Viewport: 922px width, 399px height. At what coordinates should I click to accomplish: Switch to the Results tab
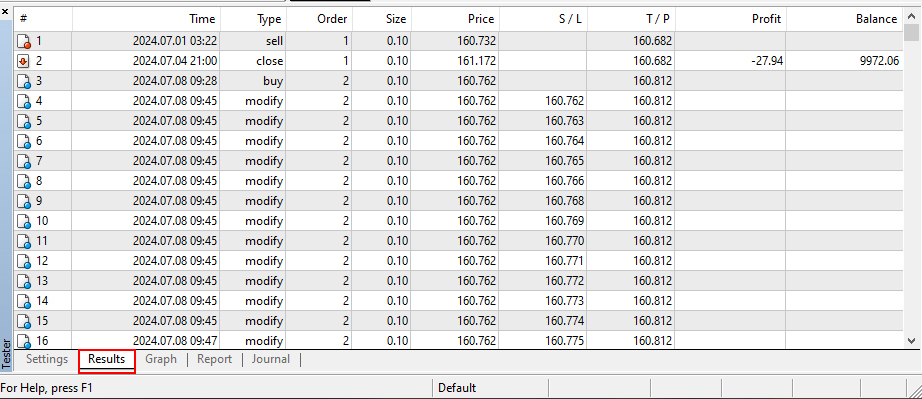pos(106,359)
